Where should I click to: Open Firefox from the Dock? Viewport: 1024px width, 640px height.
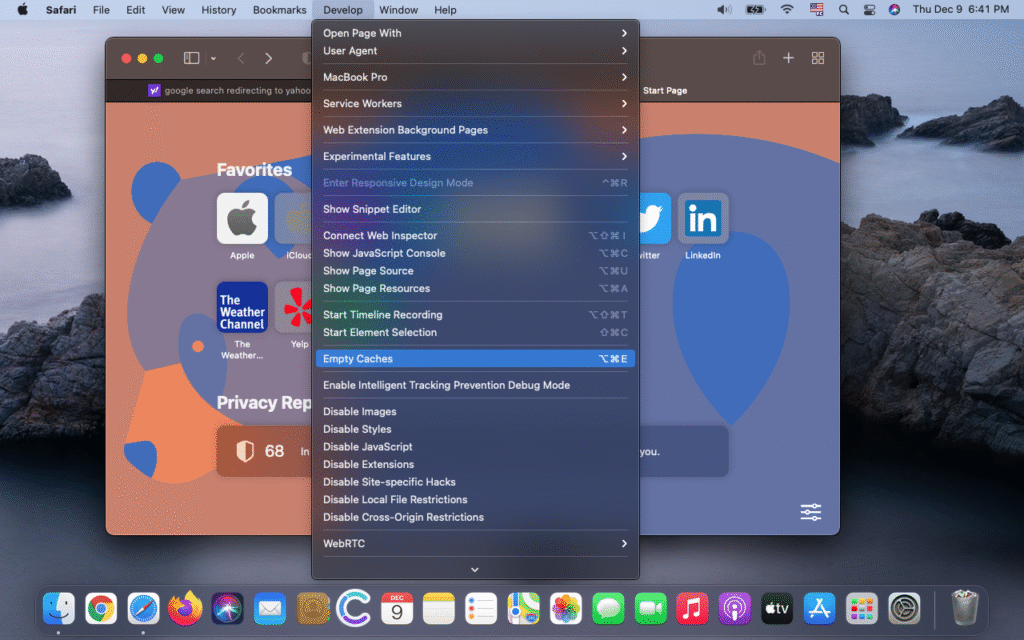coord(185,608)
